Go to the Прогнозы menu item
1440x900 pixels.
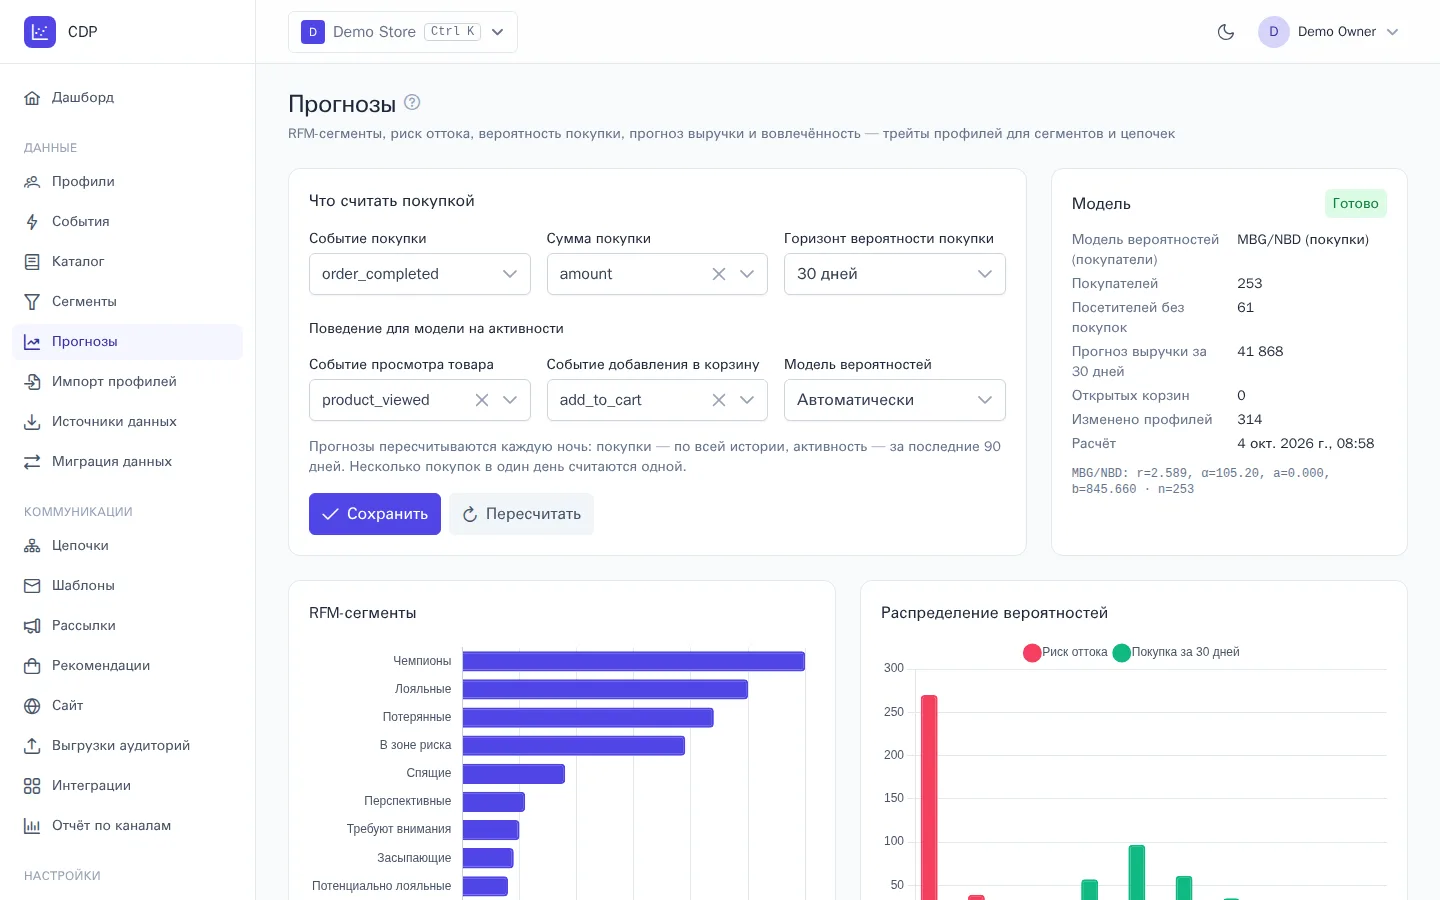click(x=128, y=342)
